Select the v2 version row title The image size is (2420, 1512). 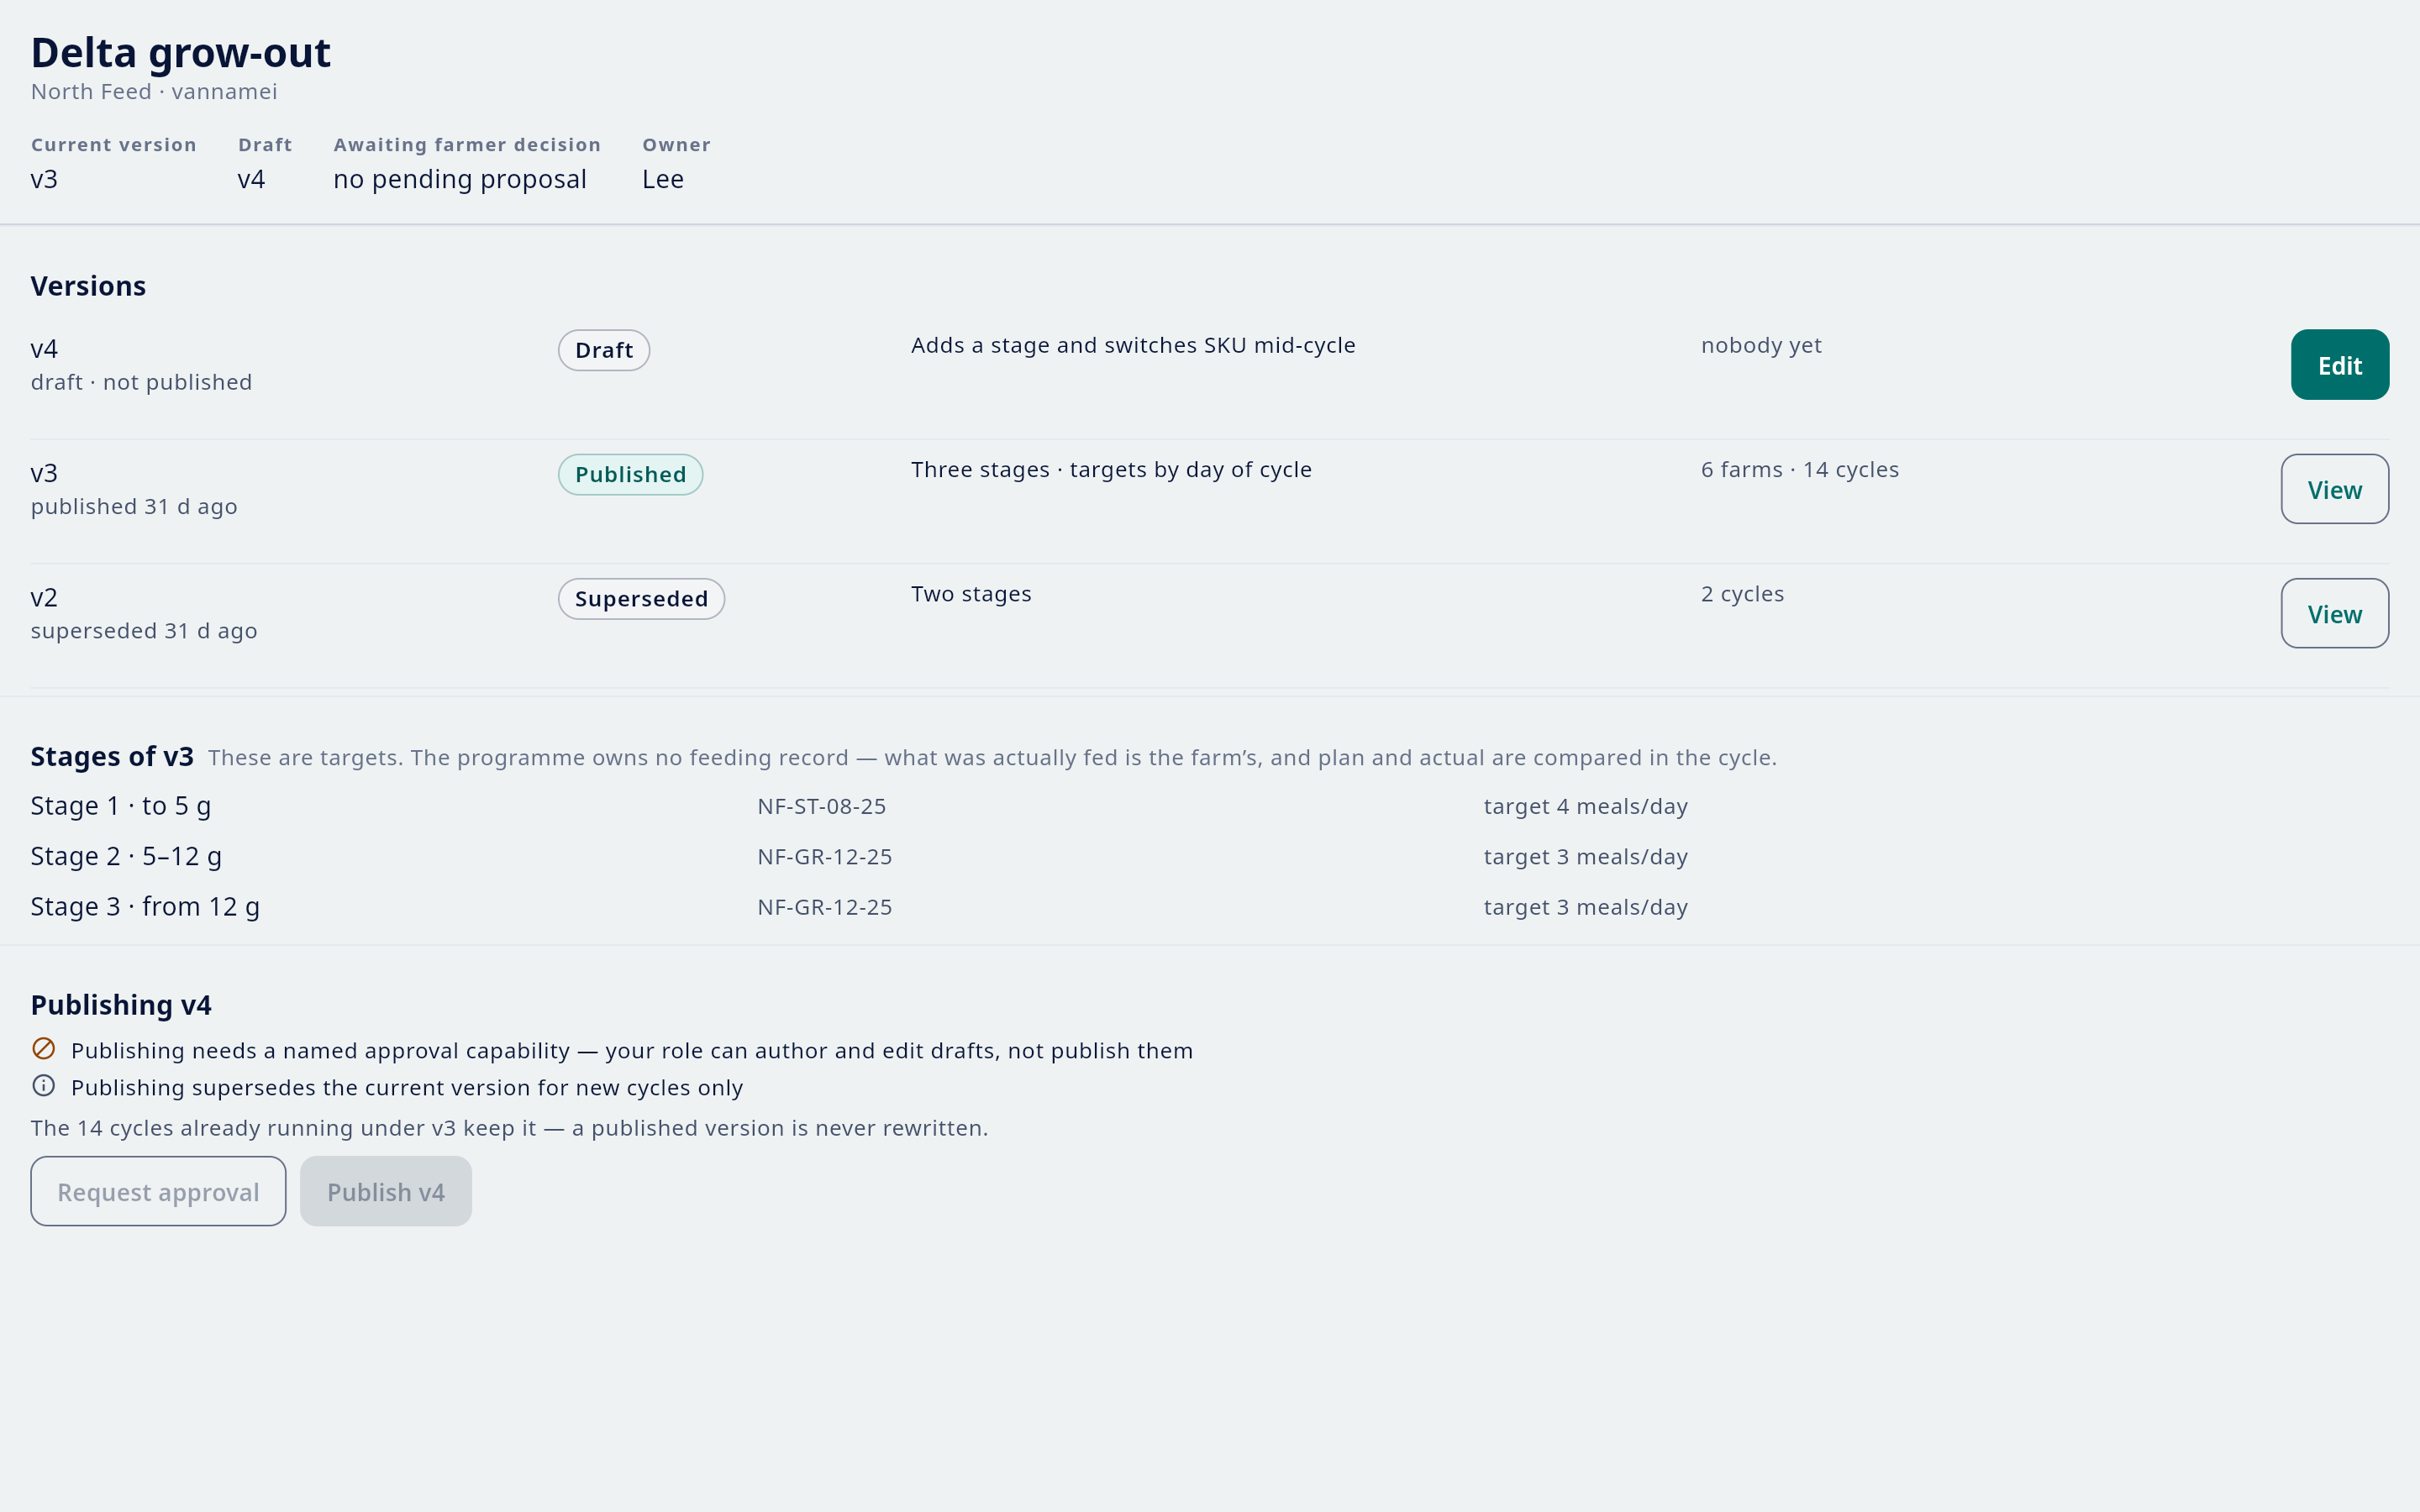(x=44, y=597)
